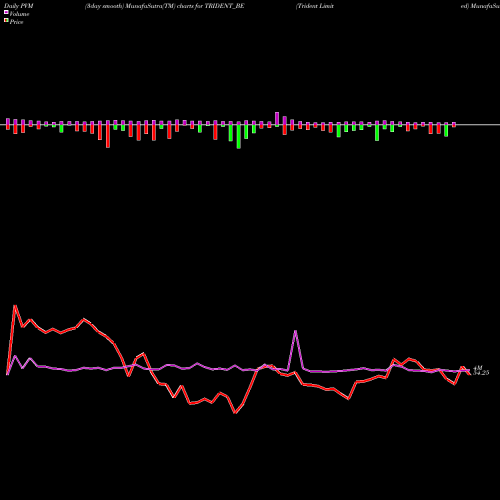Click the '(Trident Limit' company name text
The height and width of the screenshot is (500, 500).
(x=315, y=6)
